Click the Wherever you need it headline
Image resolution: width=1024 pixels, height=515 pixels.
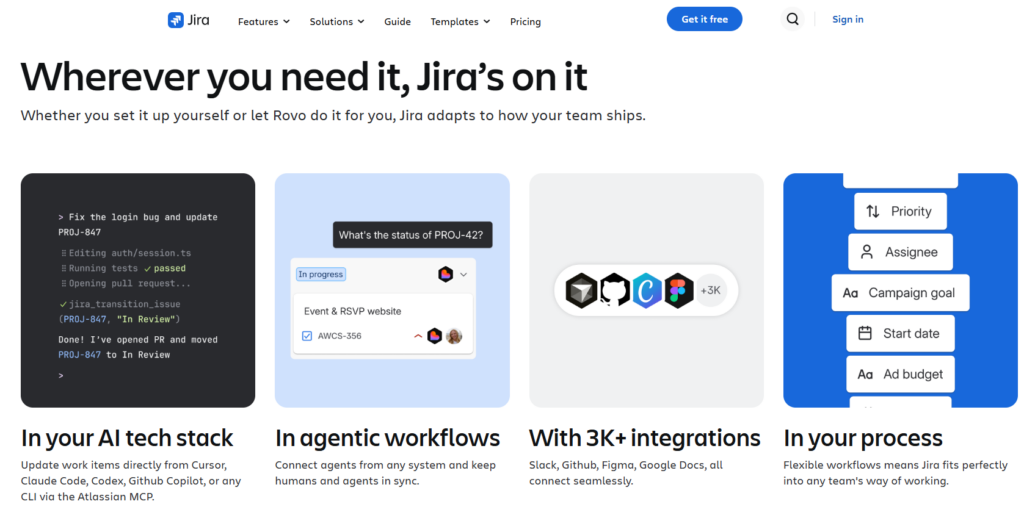click(304, 77)
